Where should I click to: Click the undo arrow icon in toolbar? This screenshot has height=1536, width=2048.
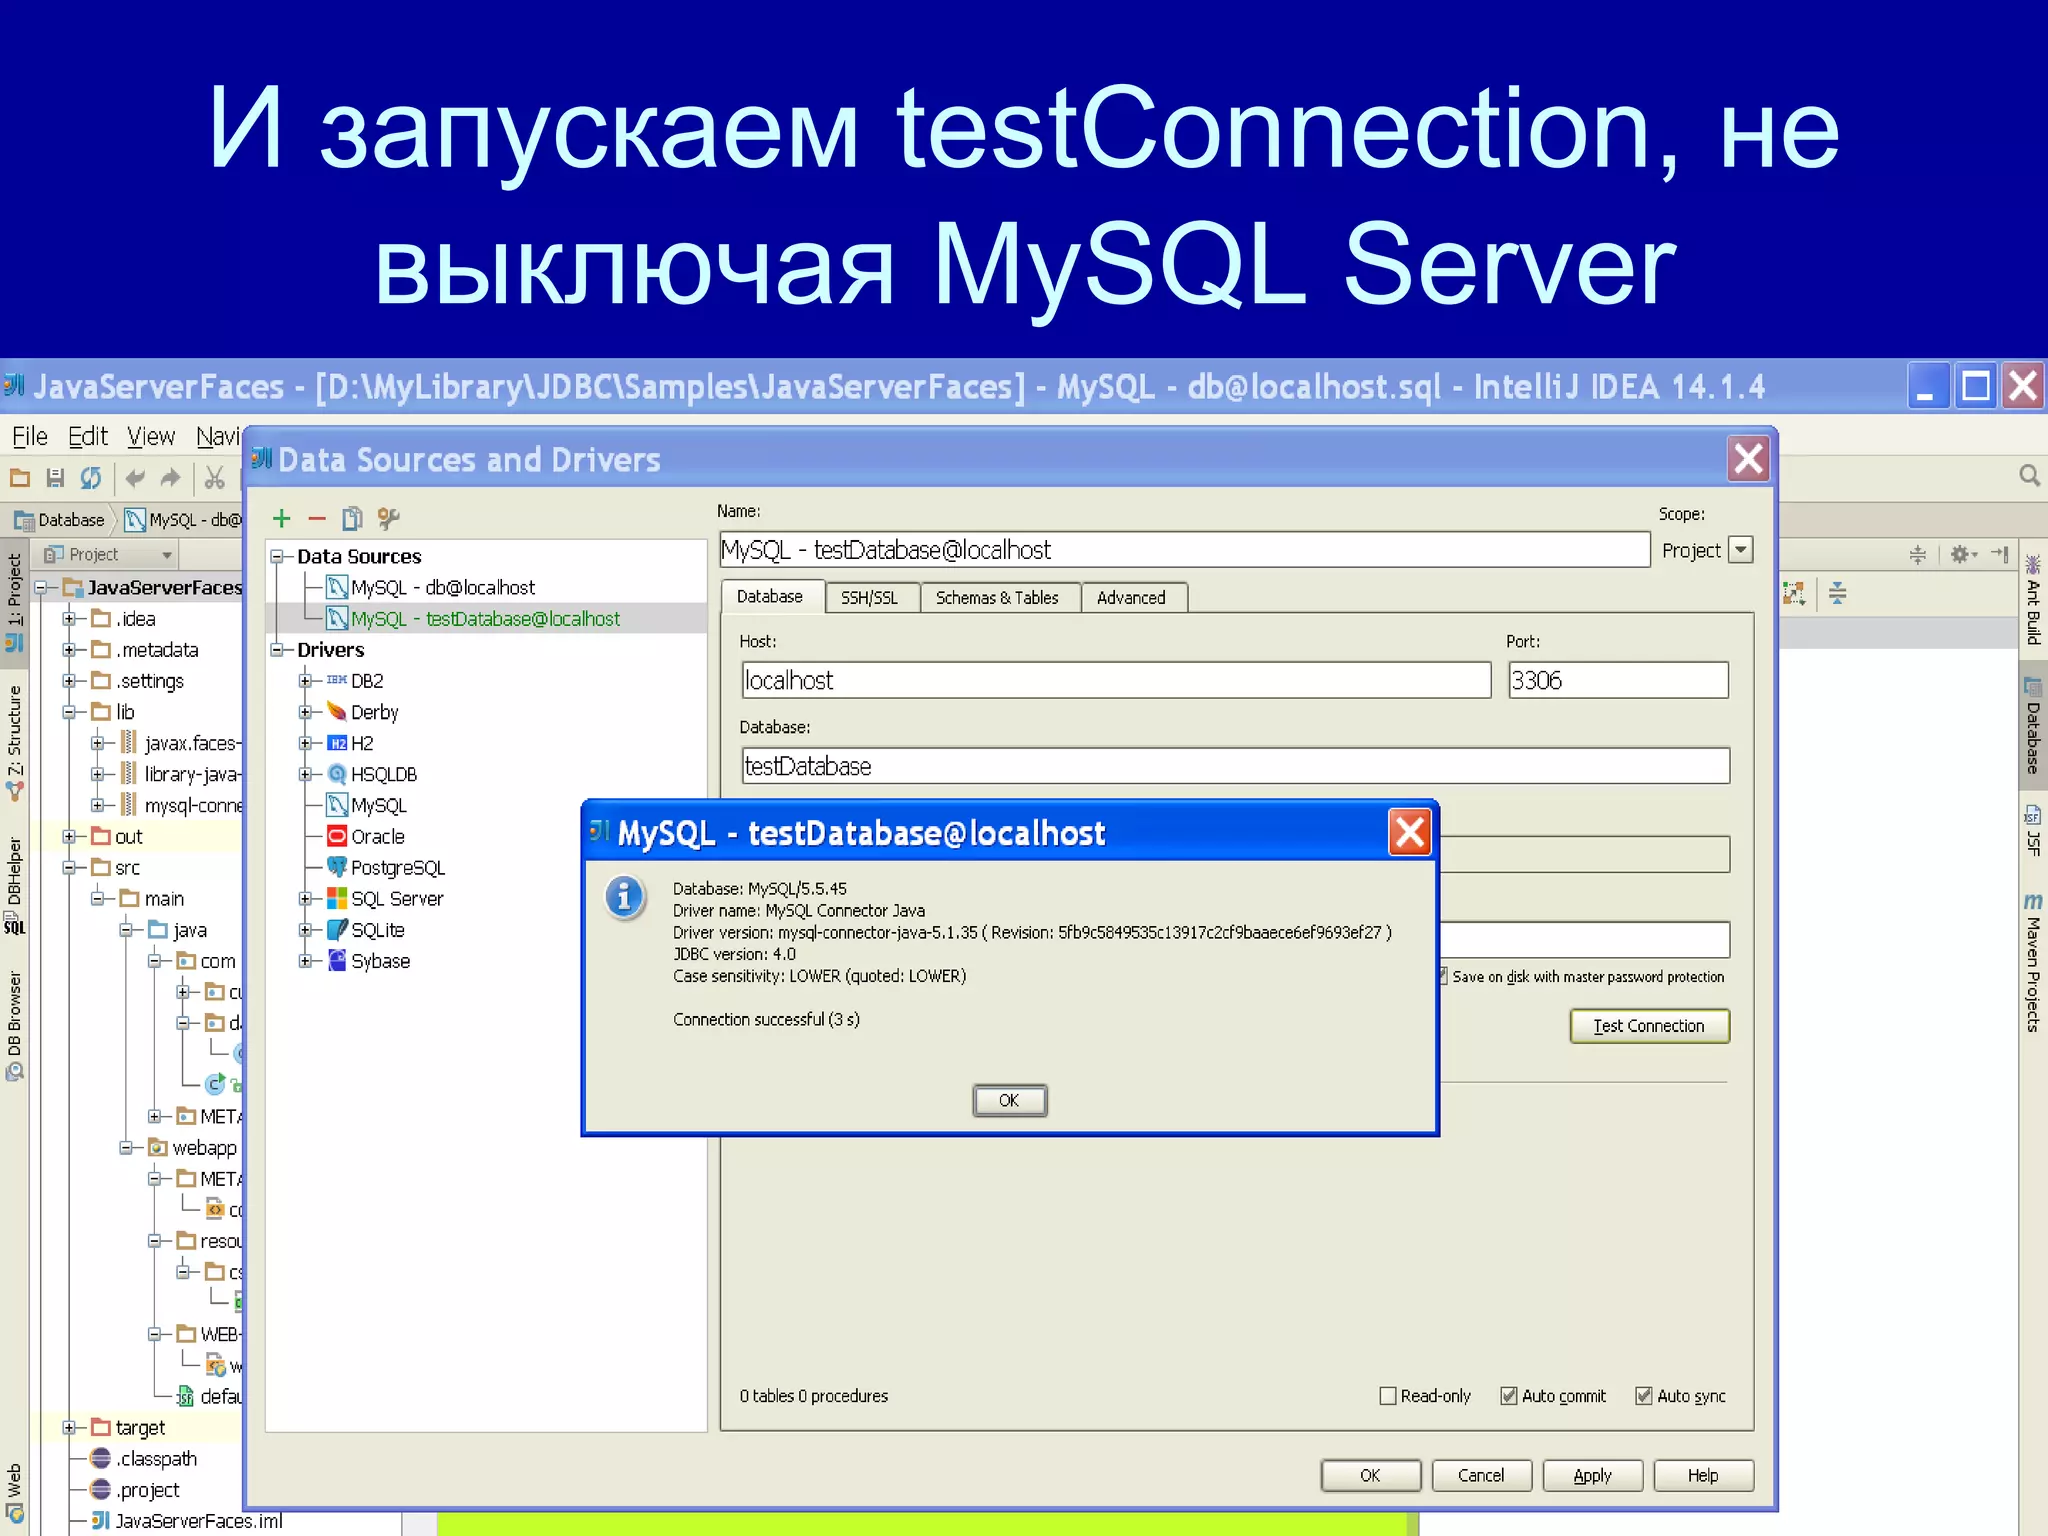[135, 478]
